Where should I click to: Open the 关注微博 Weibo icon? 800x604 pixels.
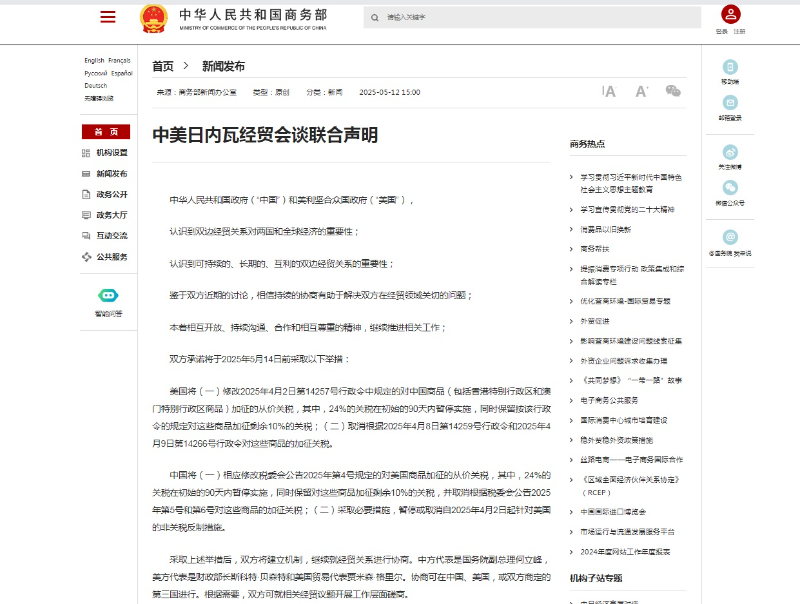click(730, 152)
